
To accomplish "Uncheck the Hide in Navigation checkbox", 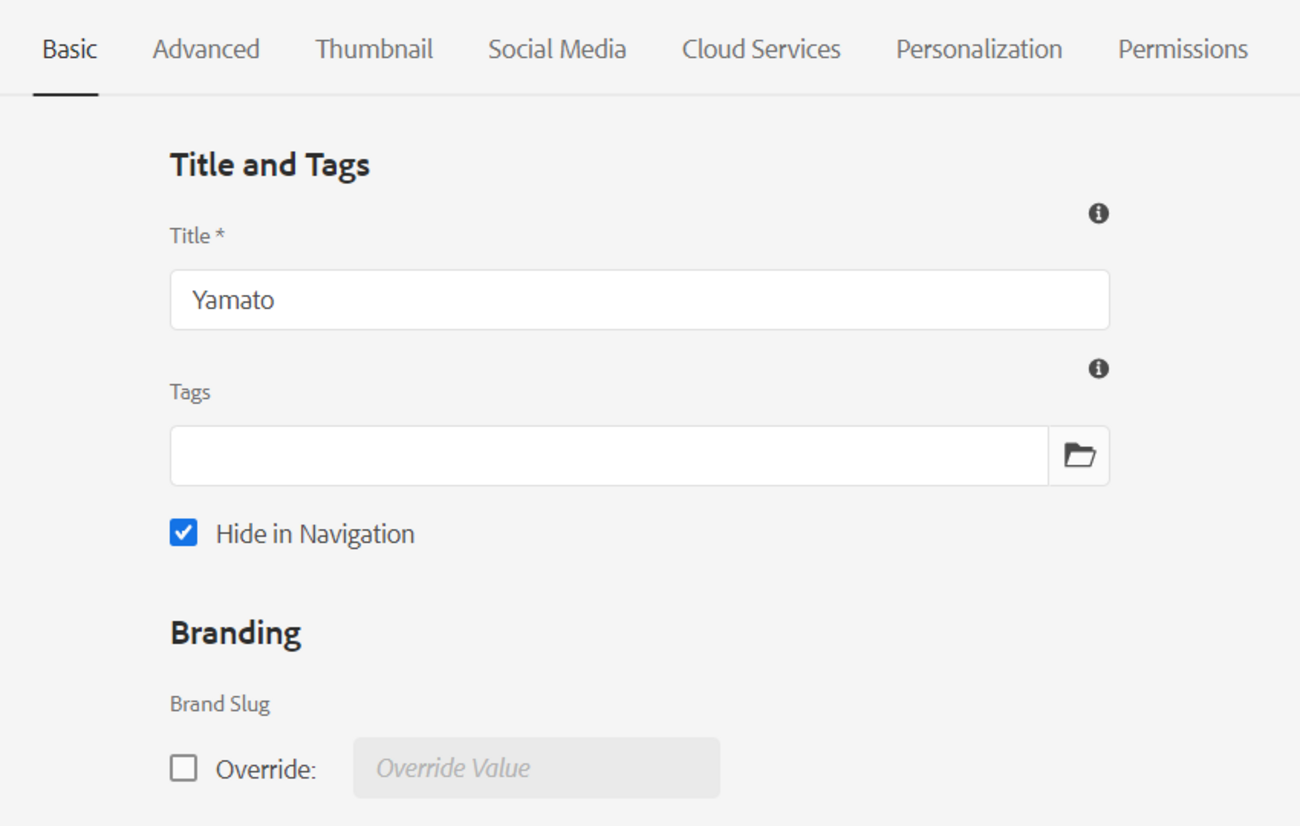I will pyautogui.click(x=184, y=533).
